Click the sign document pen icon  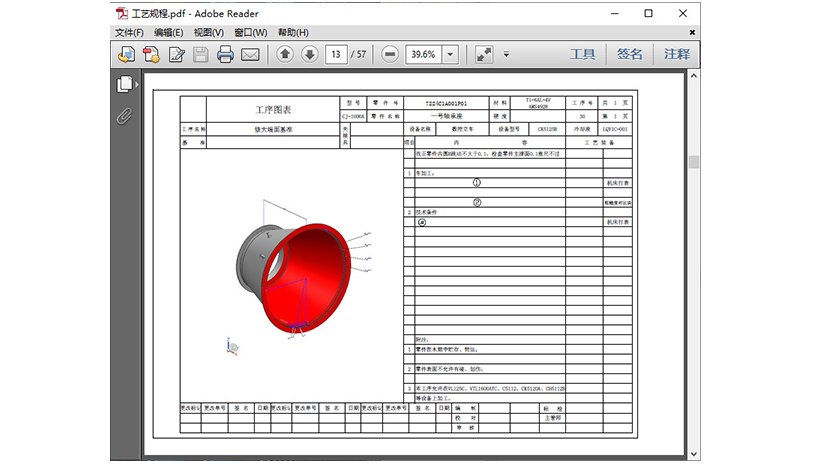coord(177,55)
